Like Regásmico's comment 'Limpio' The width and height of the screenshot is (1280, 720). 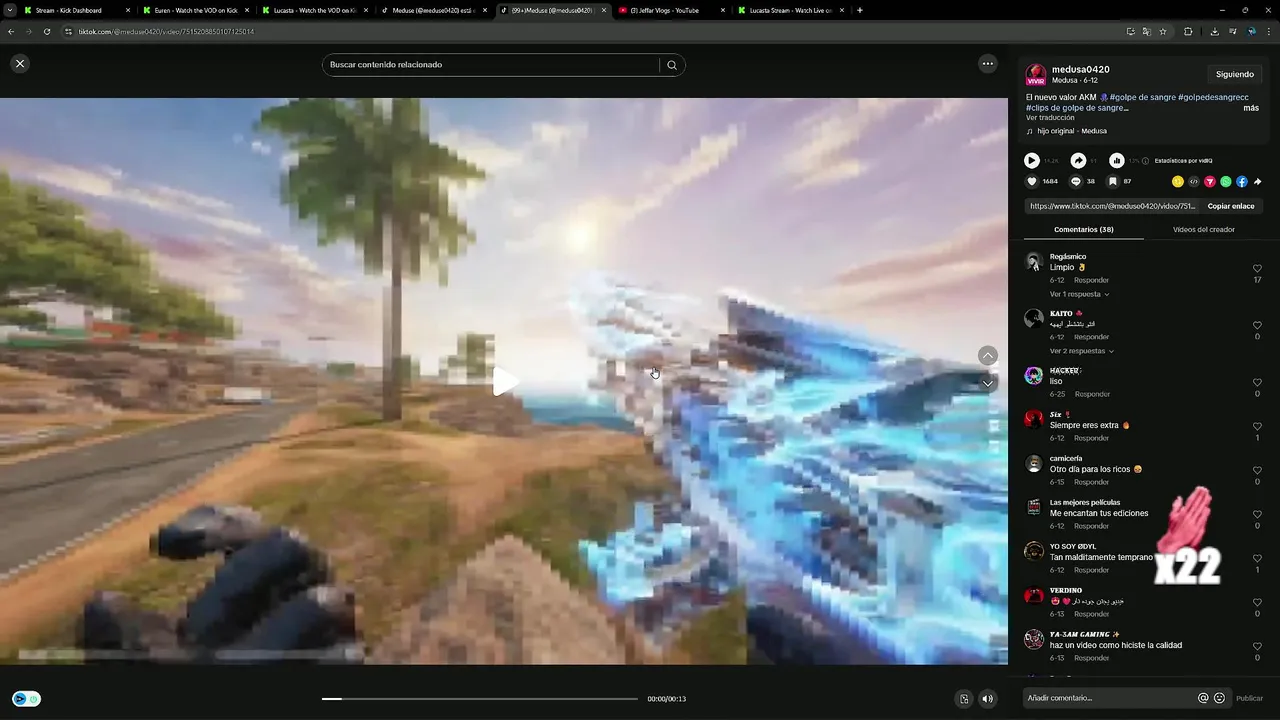1257,269
